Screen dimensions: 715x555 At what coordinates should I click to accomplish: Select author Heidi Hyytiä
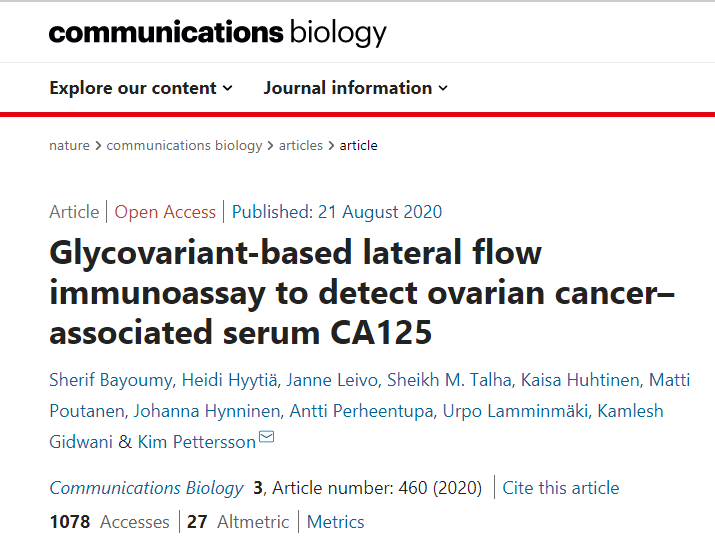229,380
